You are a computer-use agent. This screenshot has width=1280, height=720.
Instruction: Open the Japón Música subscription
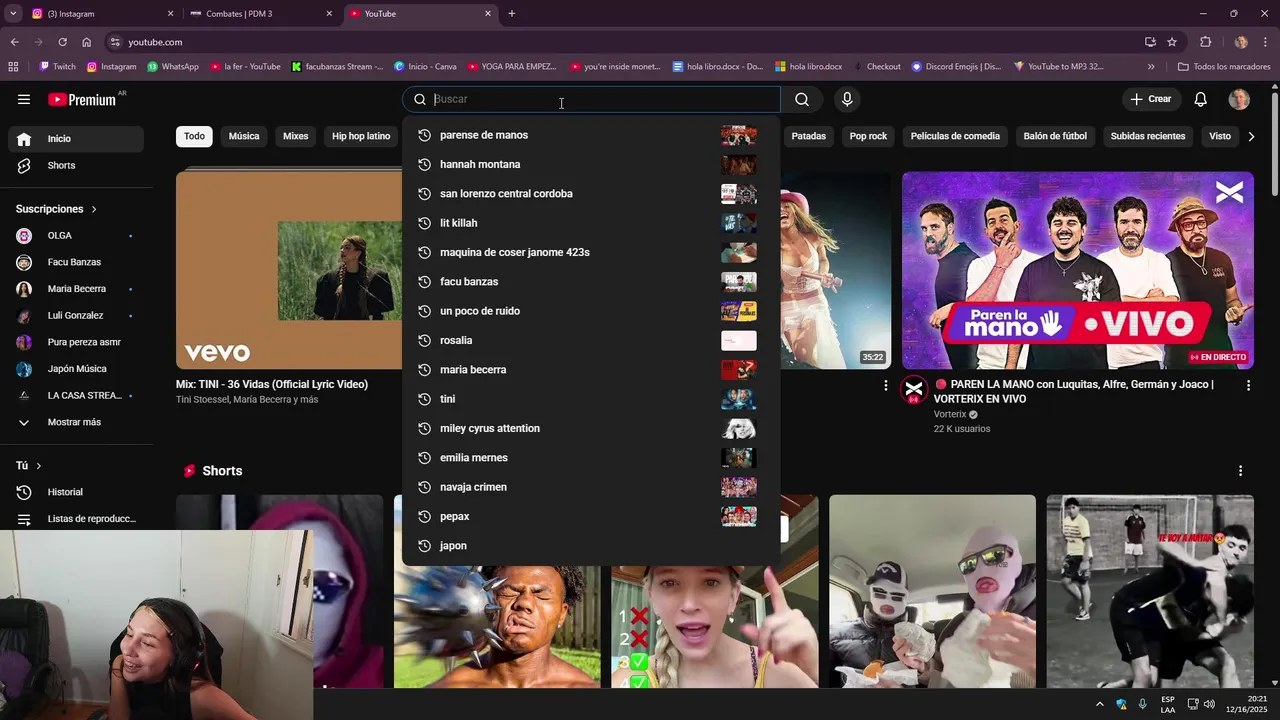point(76,369)
